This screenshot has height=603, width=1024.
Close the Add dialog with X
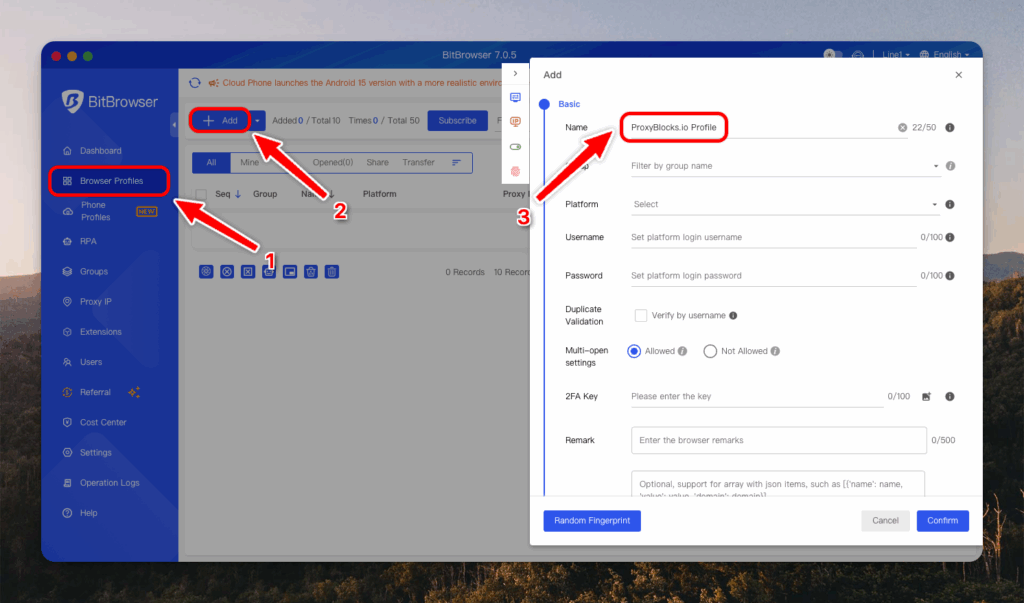tap(959, 75)
